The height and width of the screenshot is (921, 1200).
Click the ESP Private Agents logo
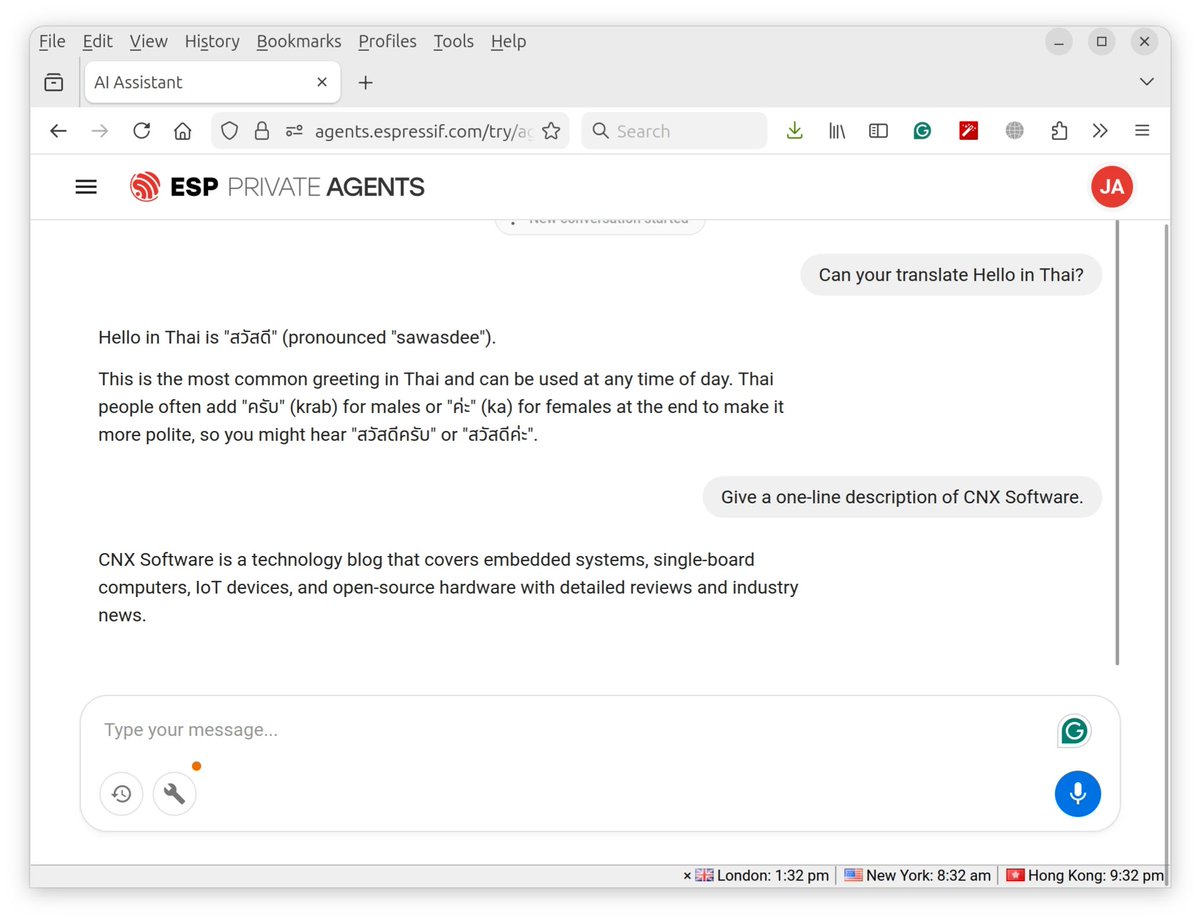click(x=277, y=187)
